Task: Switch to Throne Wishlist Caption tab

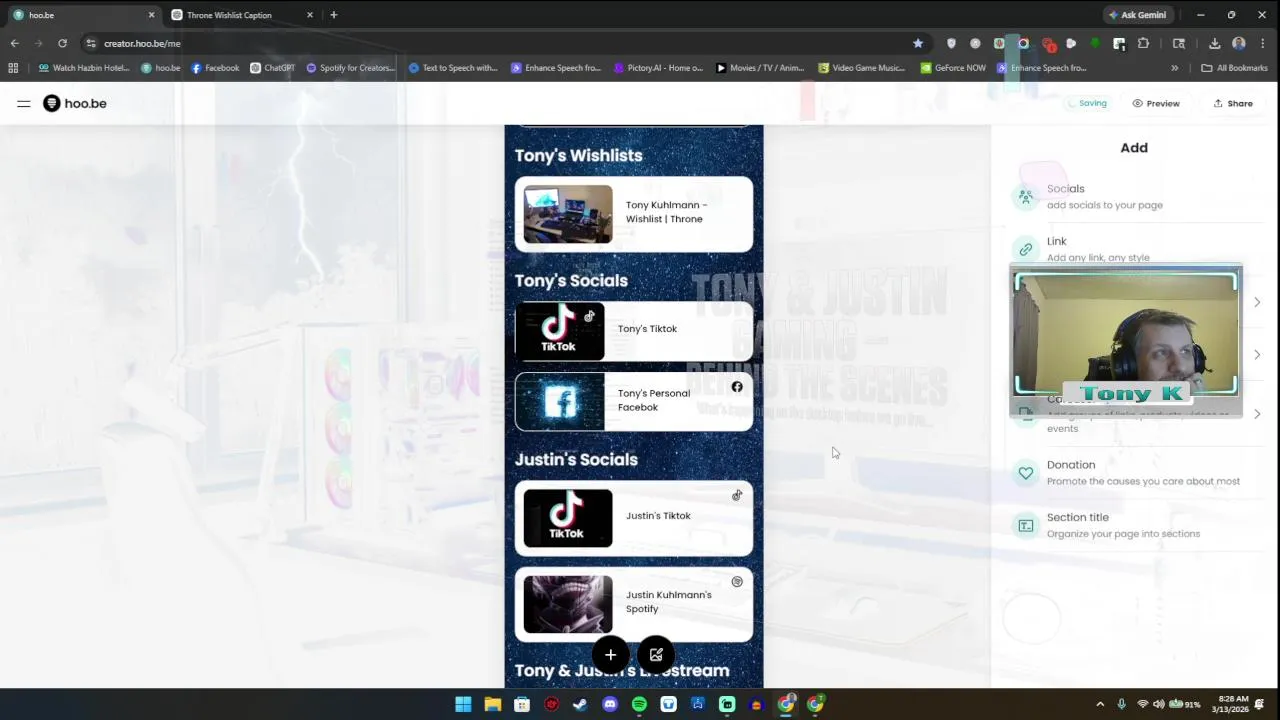Action: tap(242, 15)
